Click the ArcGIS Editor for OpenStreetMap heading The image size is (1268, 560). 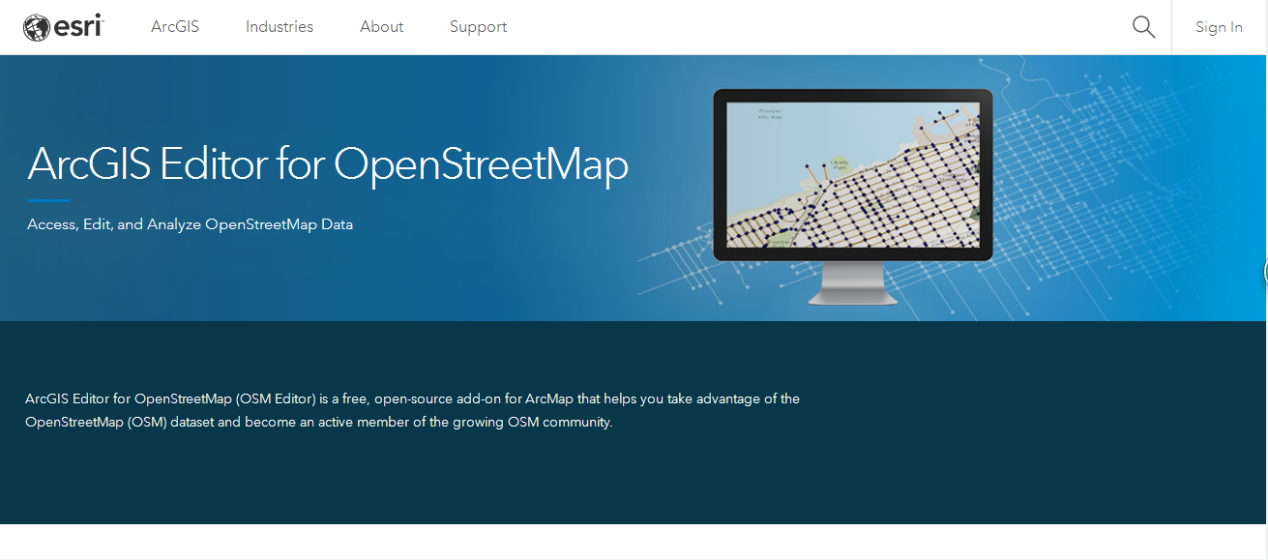point(328,164)
